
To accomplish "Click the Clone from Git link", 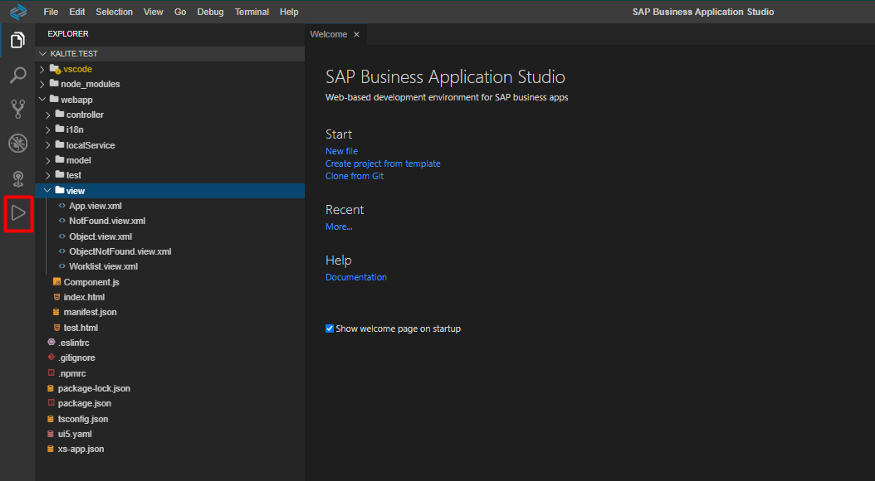I will pyautogui.click(x=354, y=176).
